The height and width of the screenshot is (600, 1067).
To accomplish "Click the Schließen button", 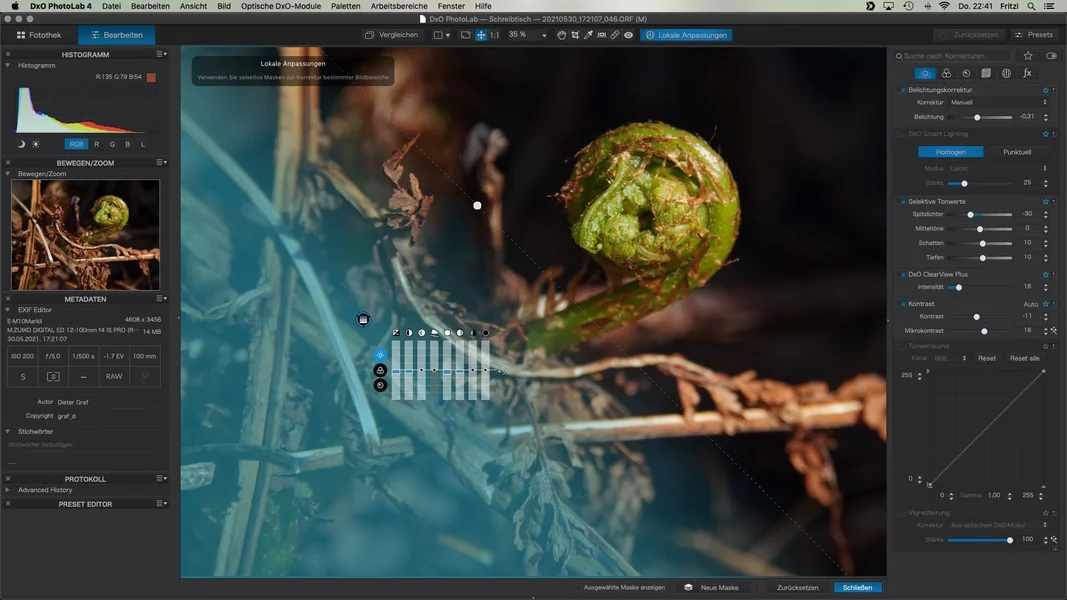I will pos(857,587).
